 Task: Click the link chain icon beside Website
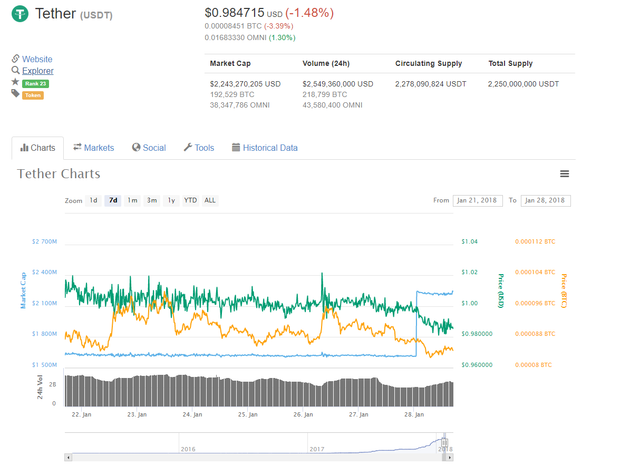coord(16,58)
